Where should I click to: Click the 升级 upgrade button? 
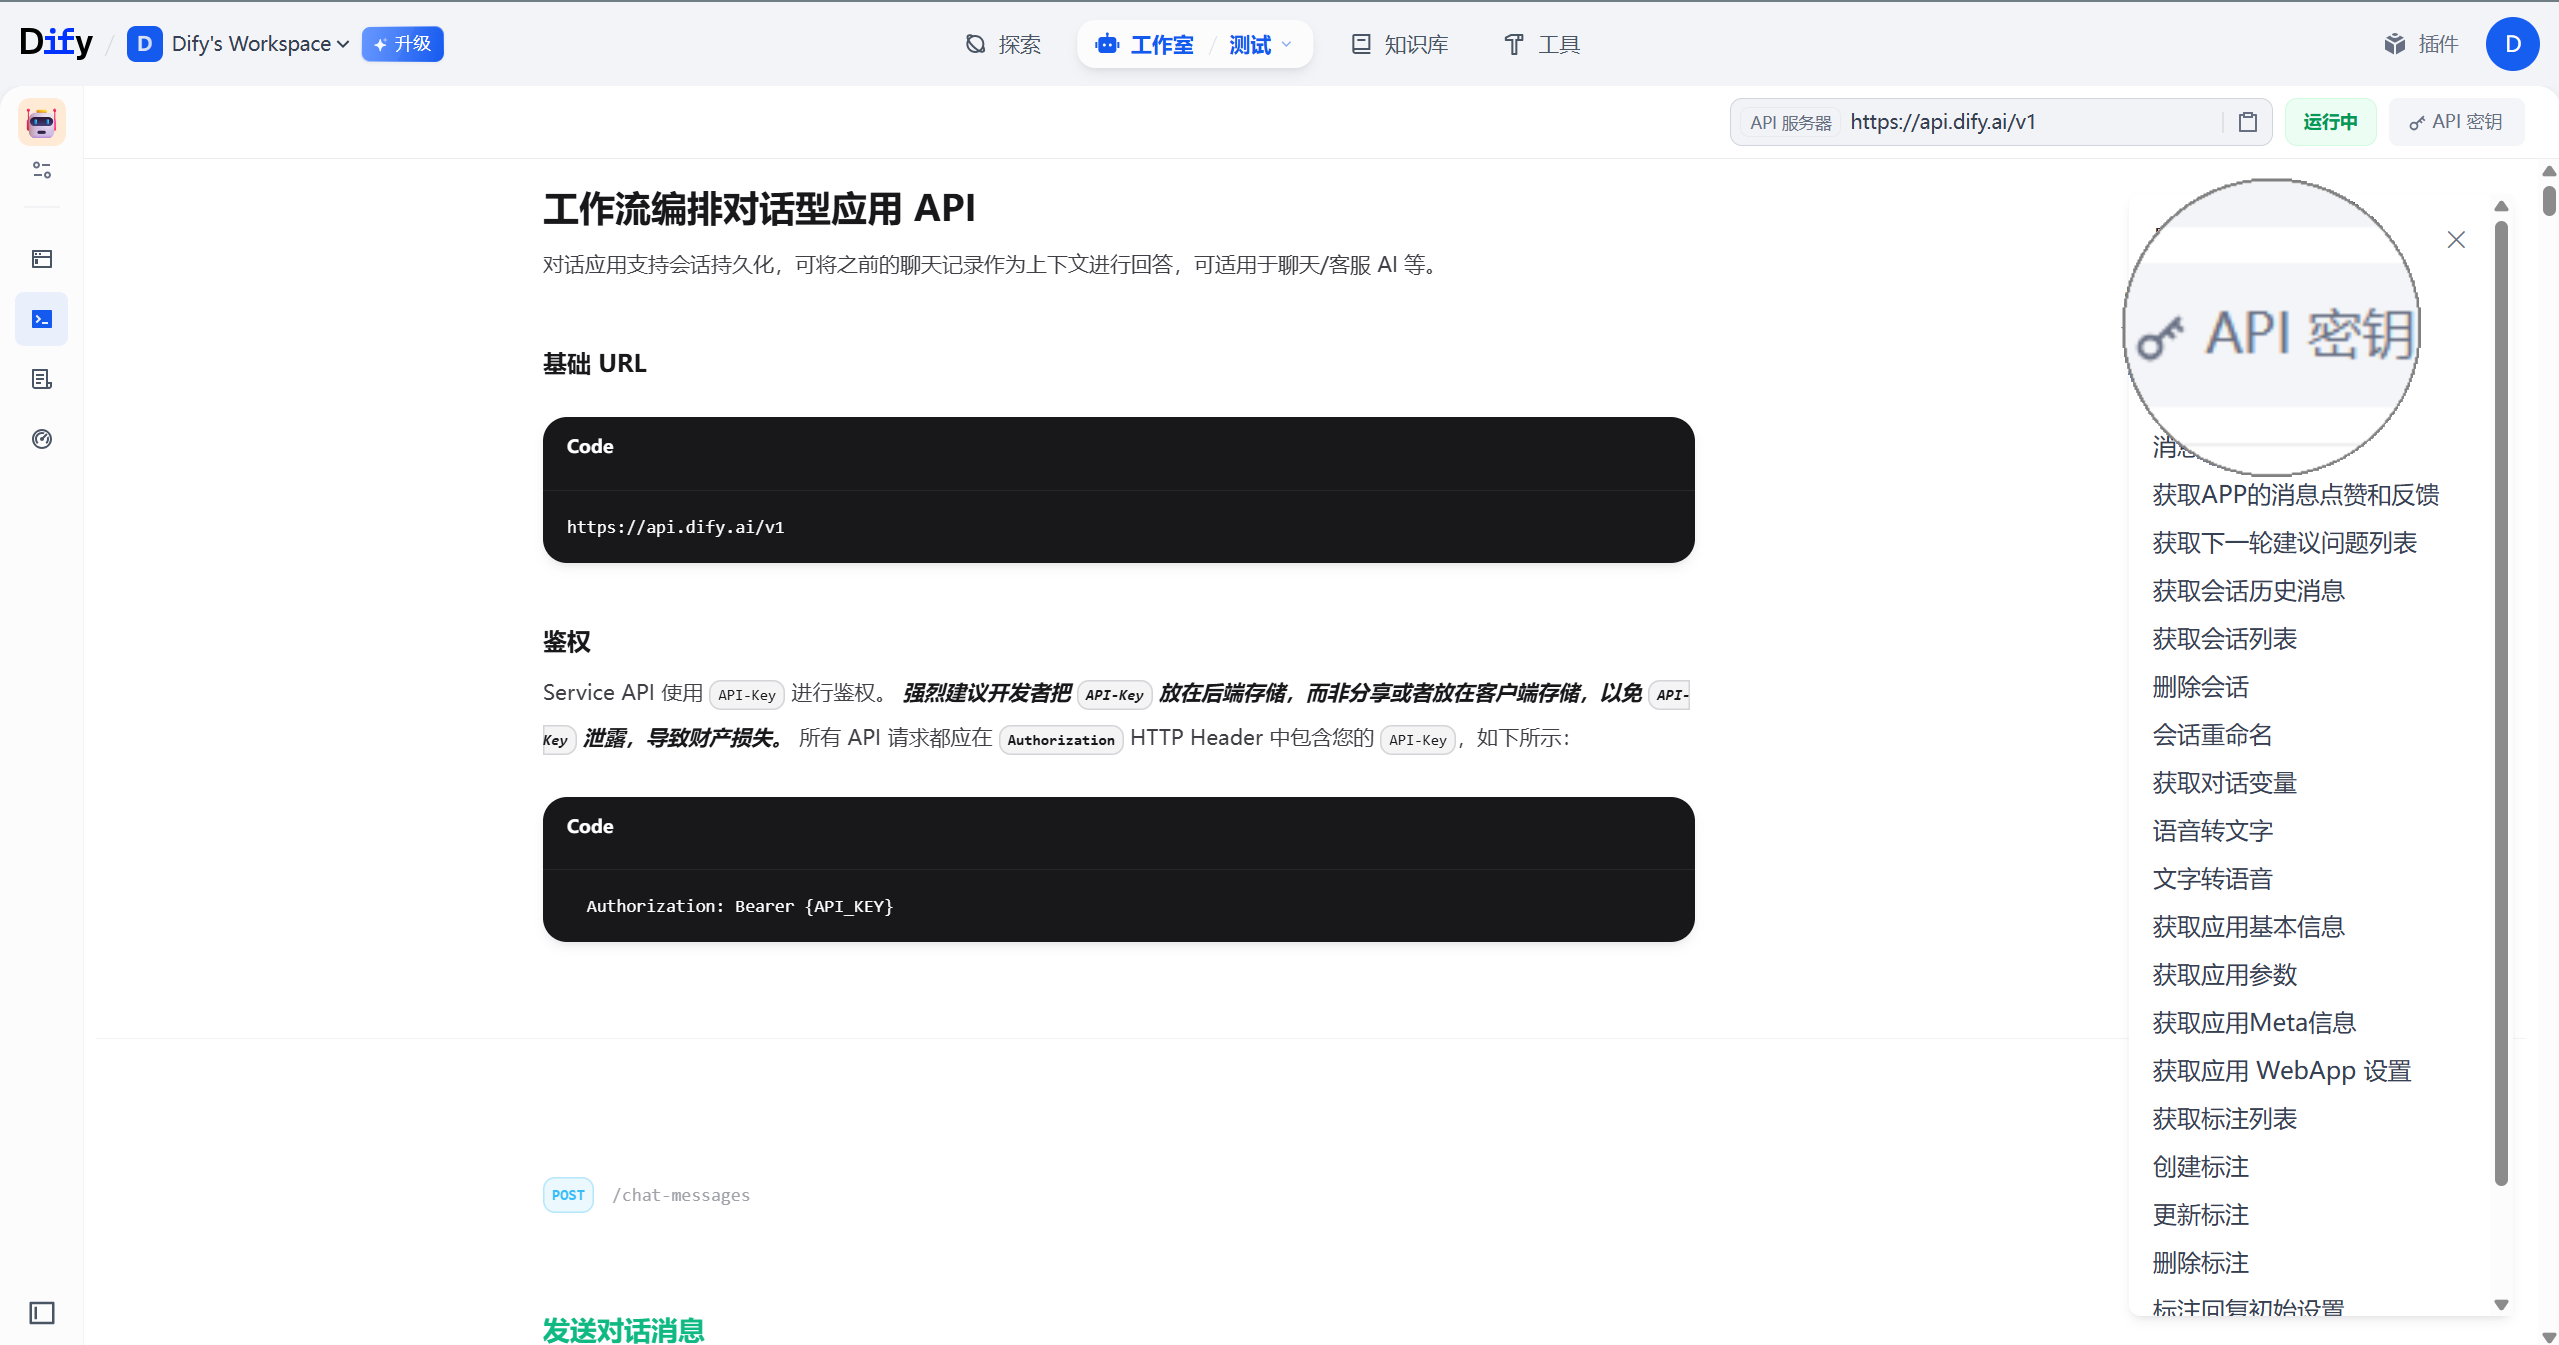402,44
